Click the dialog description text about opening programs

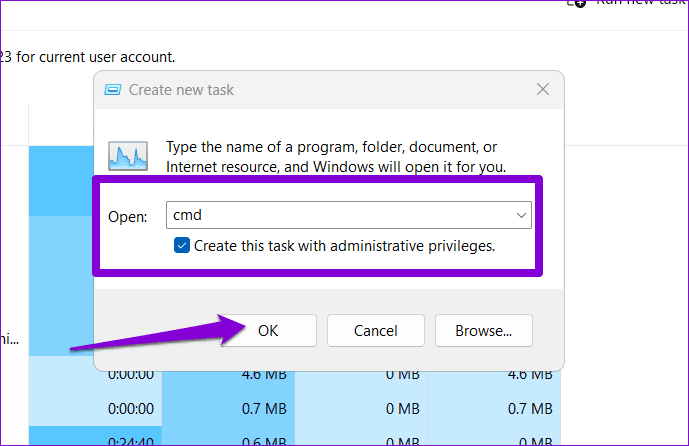pos(336,156)
